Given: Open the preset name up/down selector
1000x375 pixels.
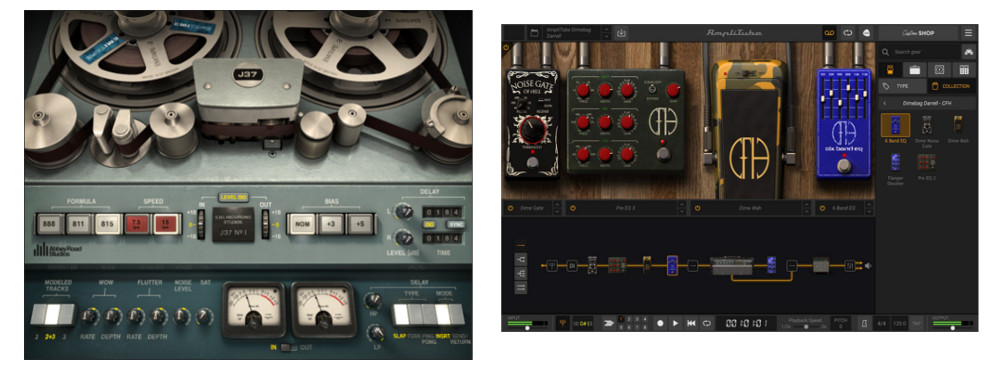Looking at the screenshot, I should click(606, 33).
